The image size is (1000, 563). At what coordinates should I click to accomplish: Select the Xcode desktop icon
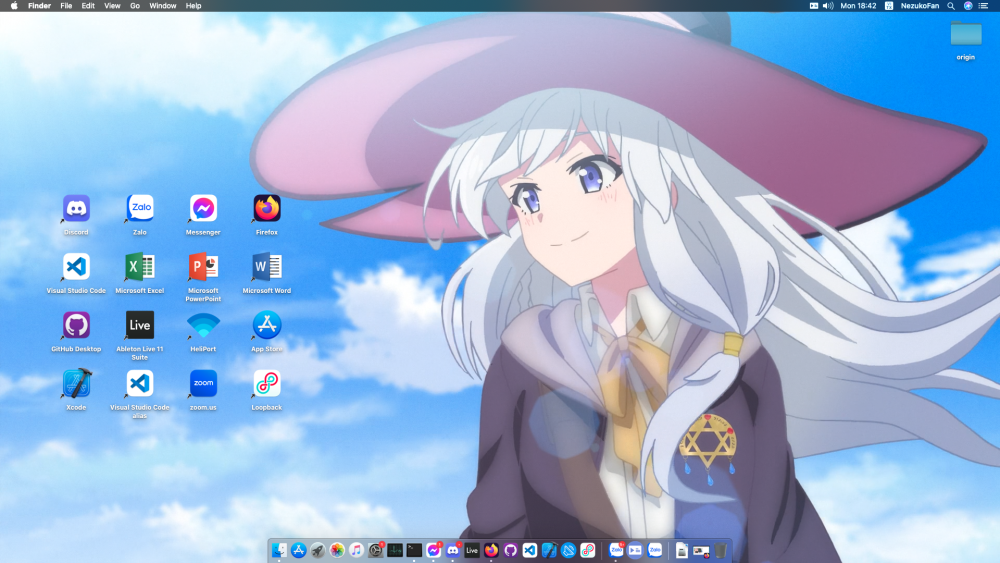pyautogui.click(x=76, y=383)
